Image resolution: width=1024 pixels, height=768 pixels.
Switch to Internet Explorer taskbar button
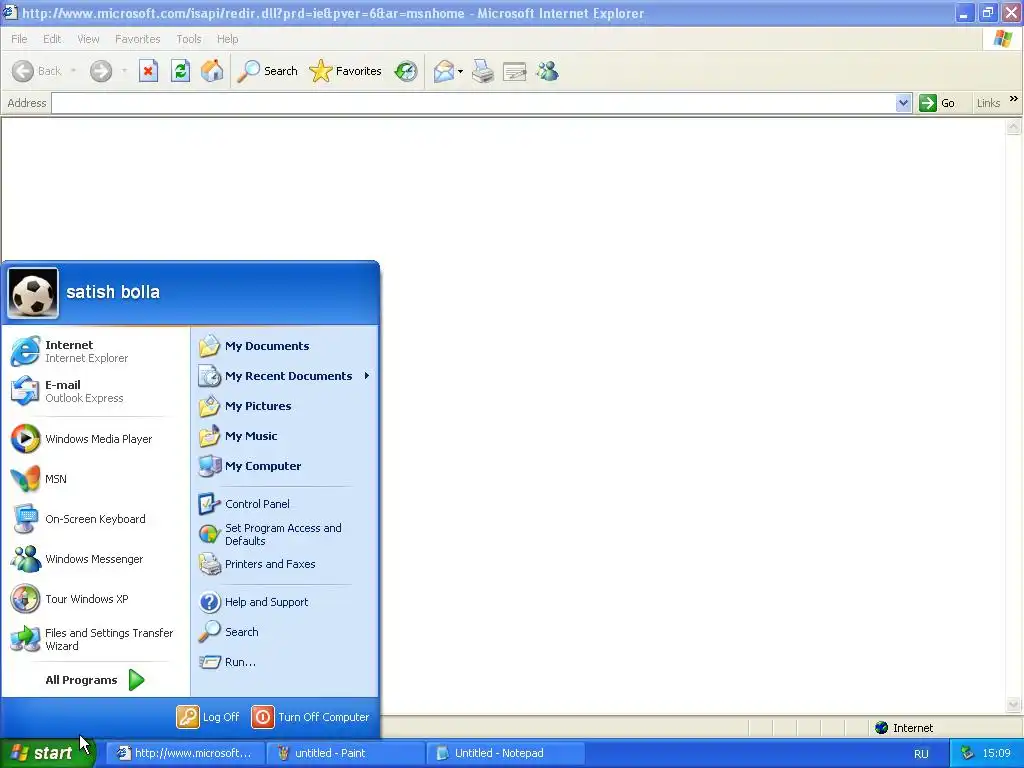point(185,753)
